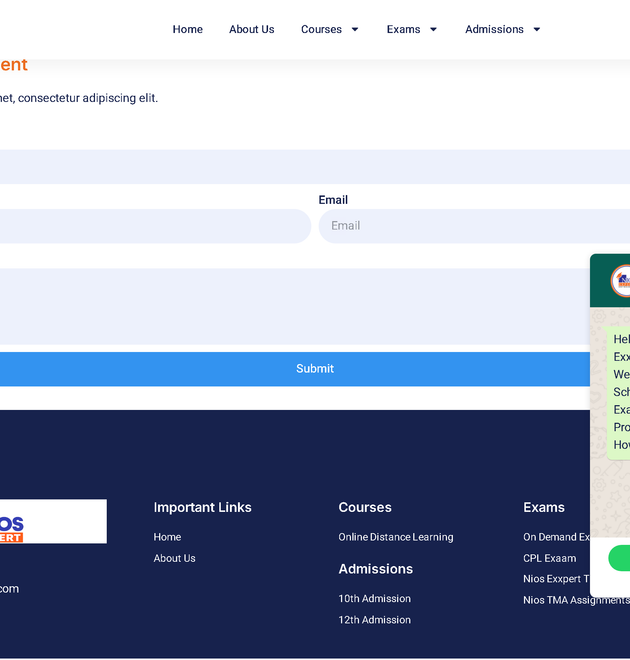Click the Important Links footer heading
Viewport: 630px width, 660px height.
tap(202, 508)
